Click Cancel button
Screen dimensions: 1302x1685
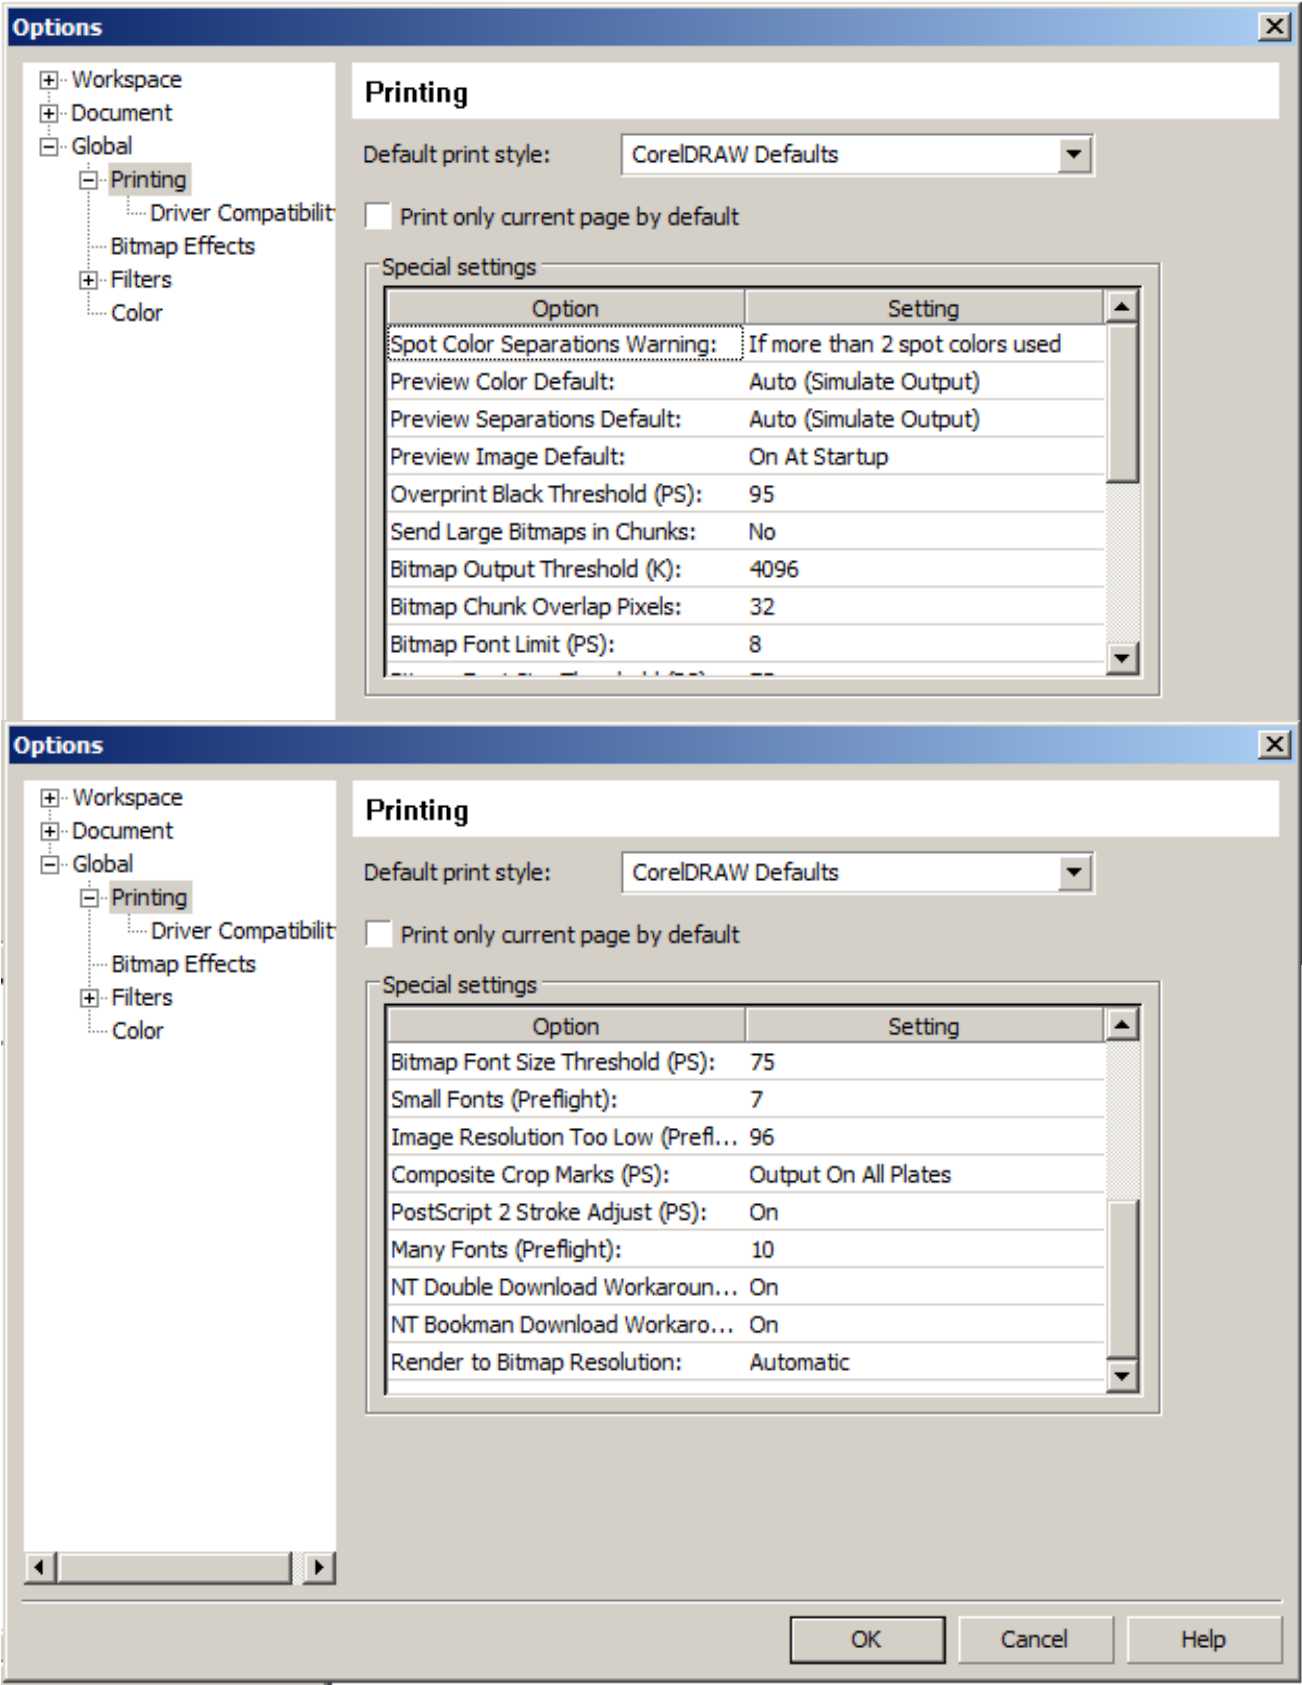click(x=1035, y=1640)
